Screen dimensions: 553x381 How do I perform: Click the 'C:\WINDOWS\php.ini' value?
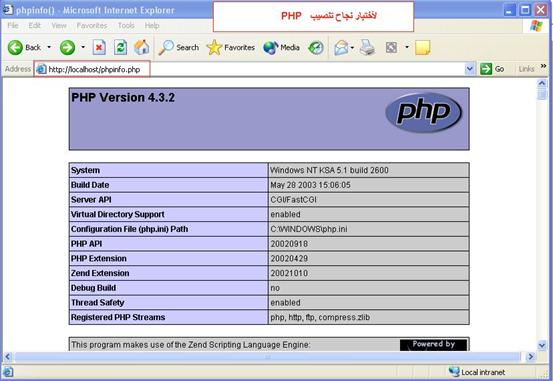point(309,229)
